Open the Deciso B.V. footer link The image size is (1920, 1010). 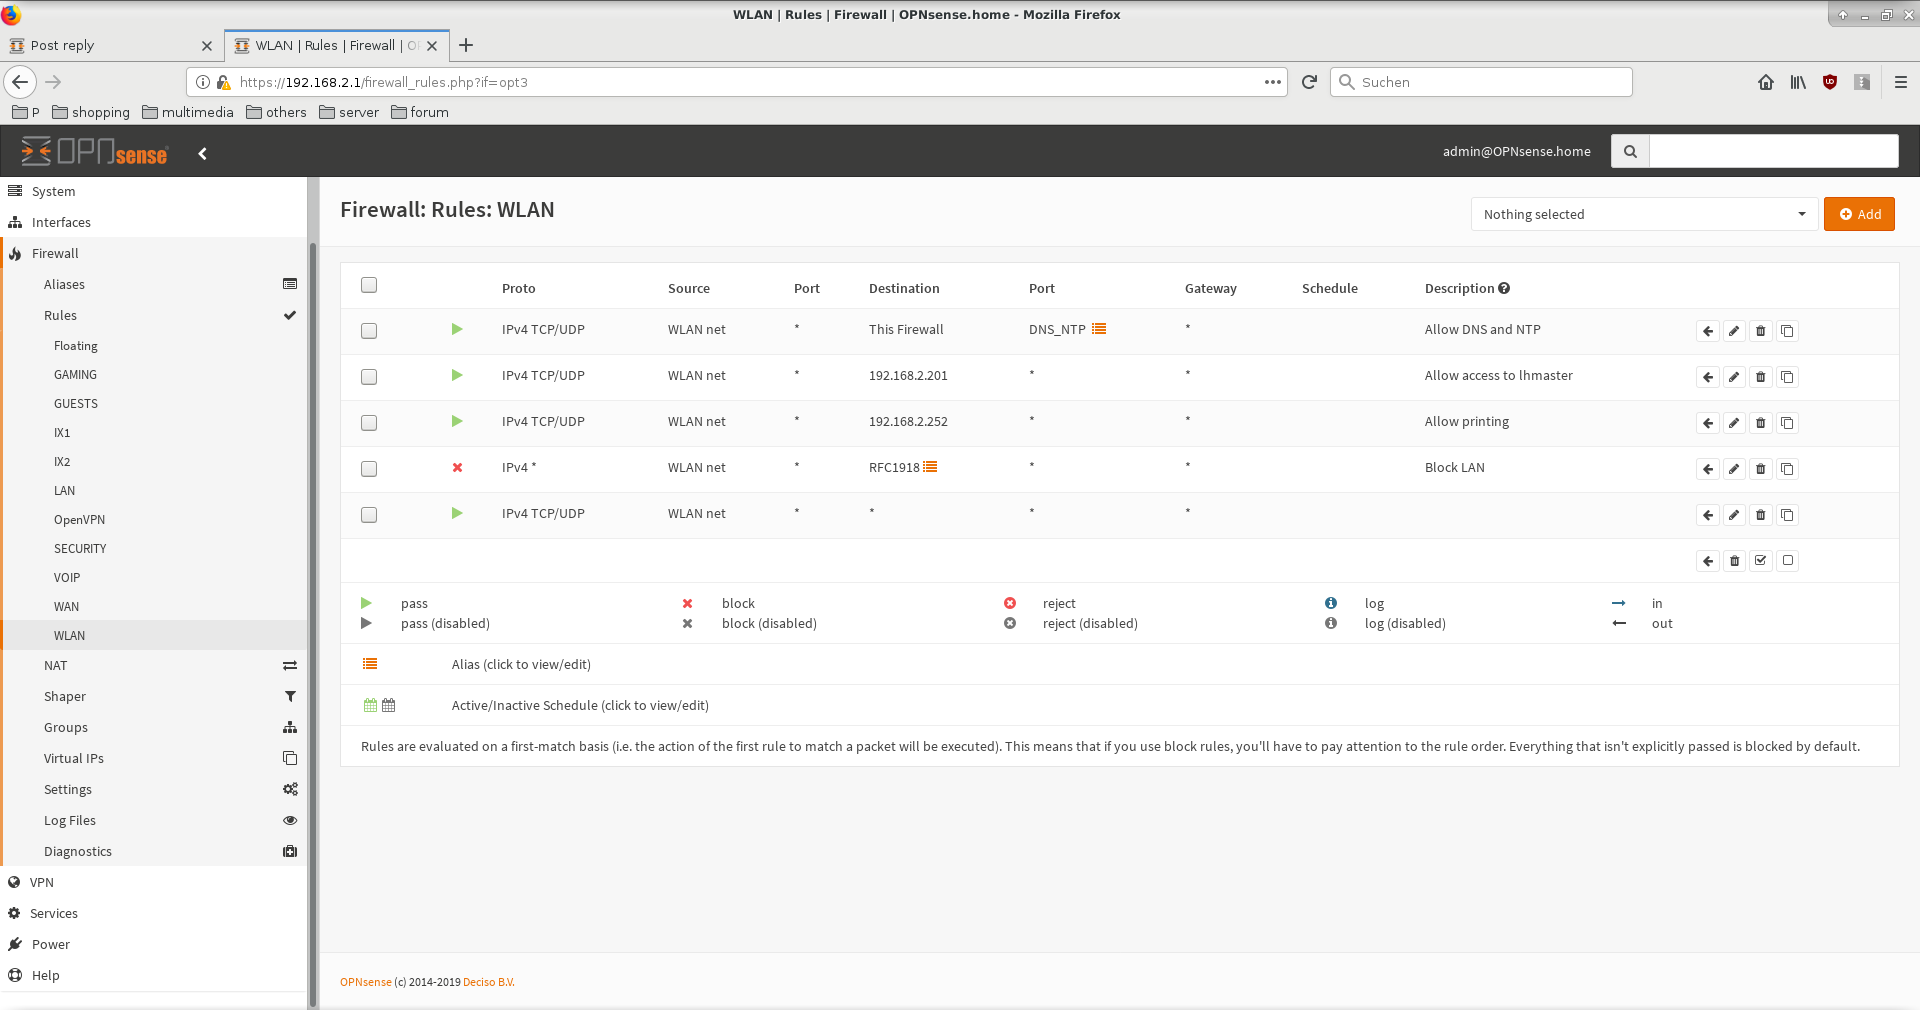[488, 982]
